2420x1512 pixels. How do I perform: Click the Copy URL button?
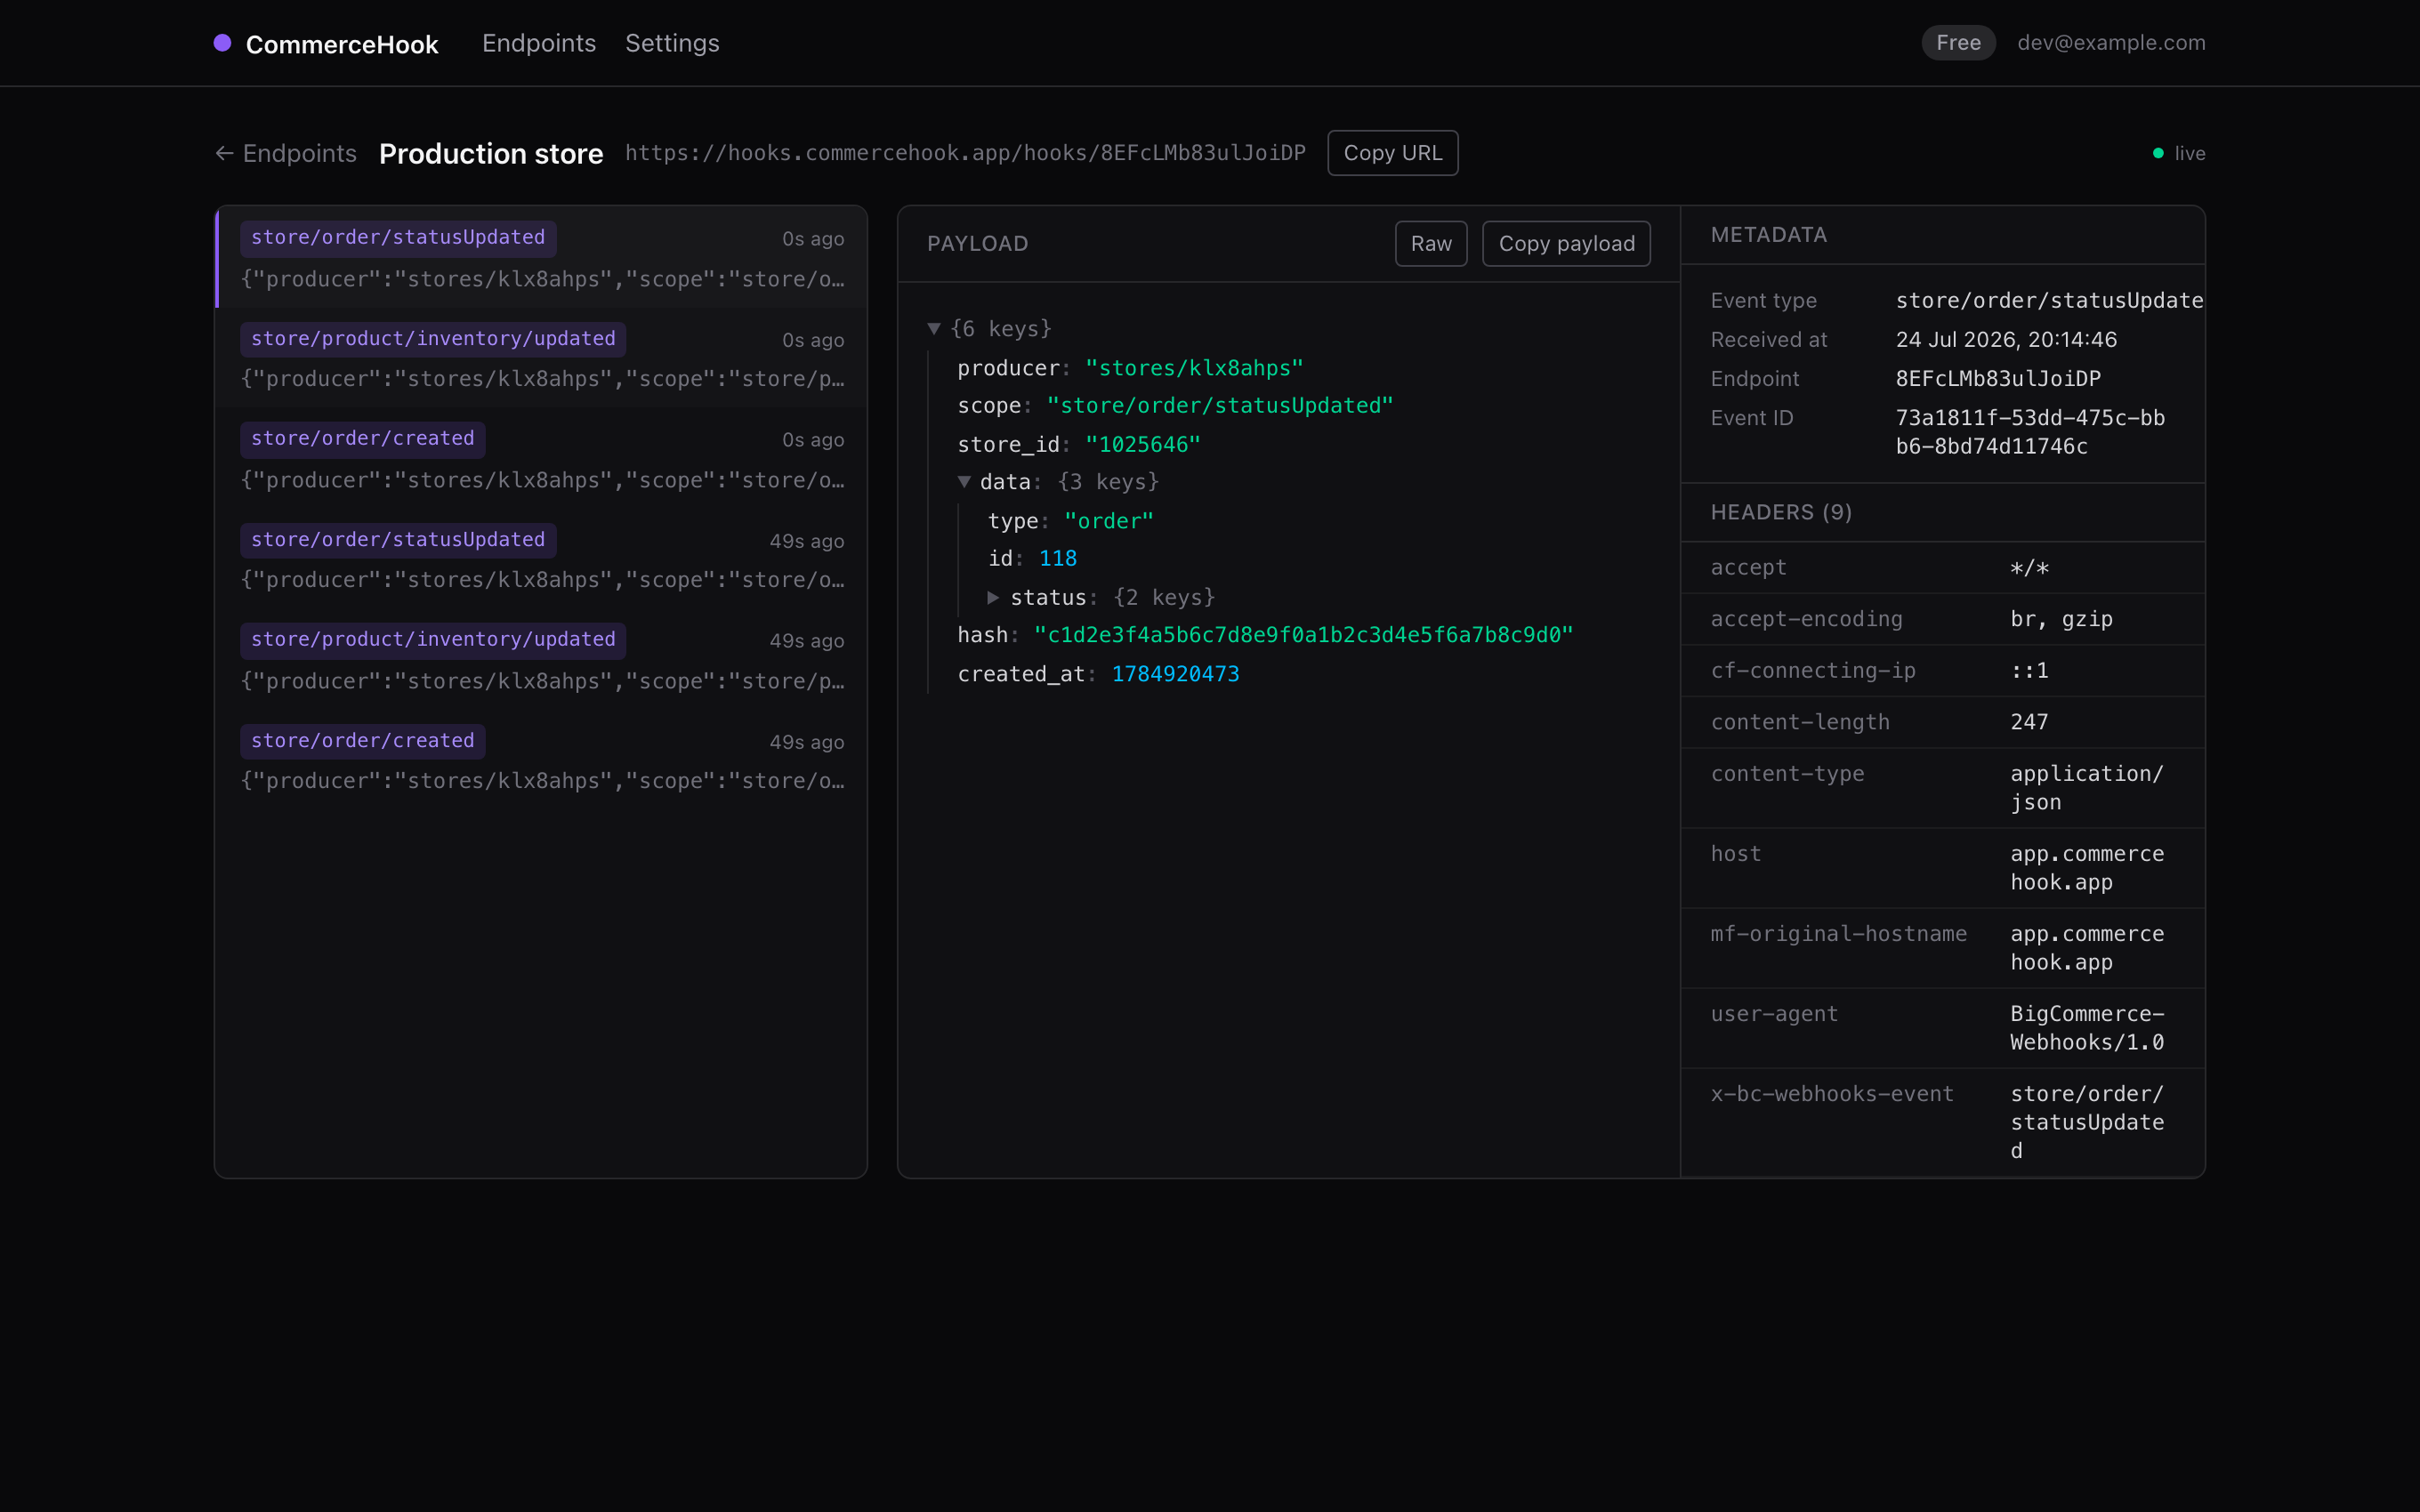(1392, 153)
